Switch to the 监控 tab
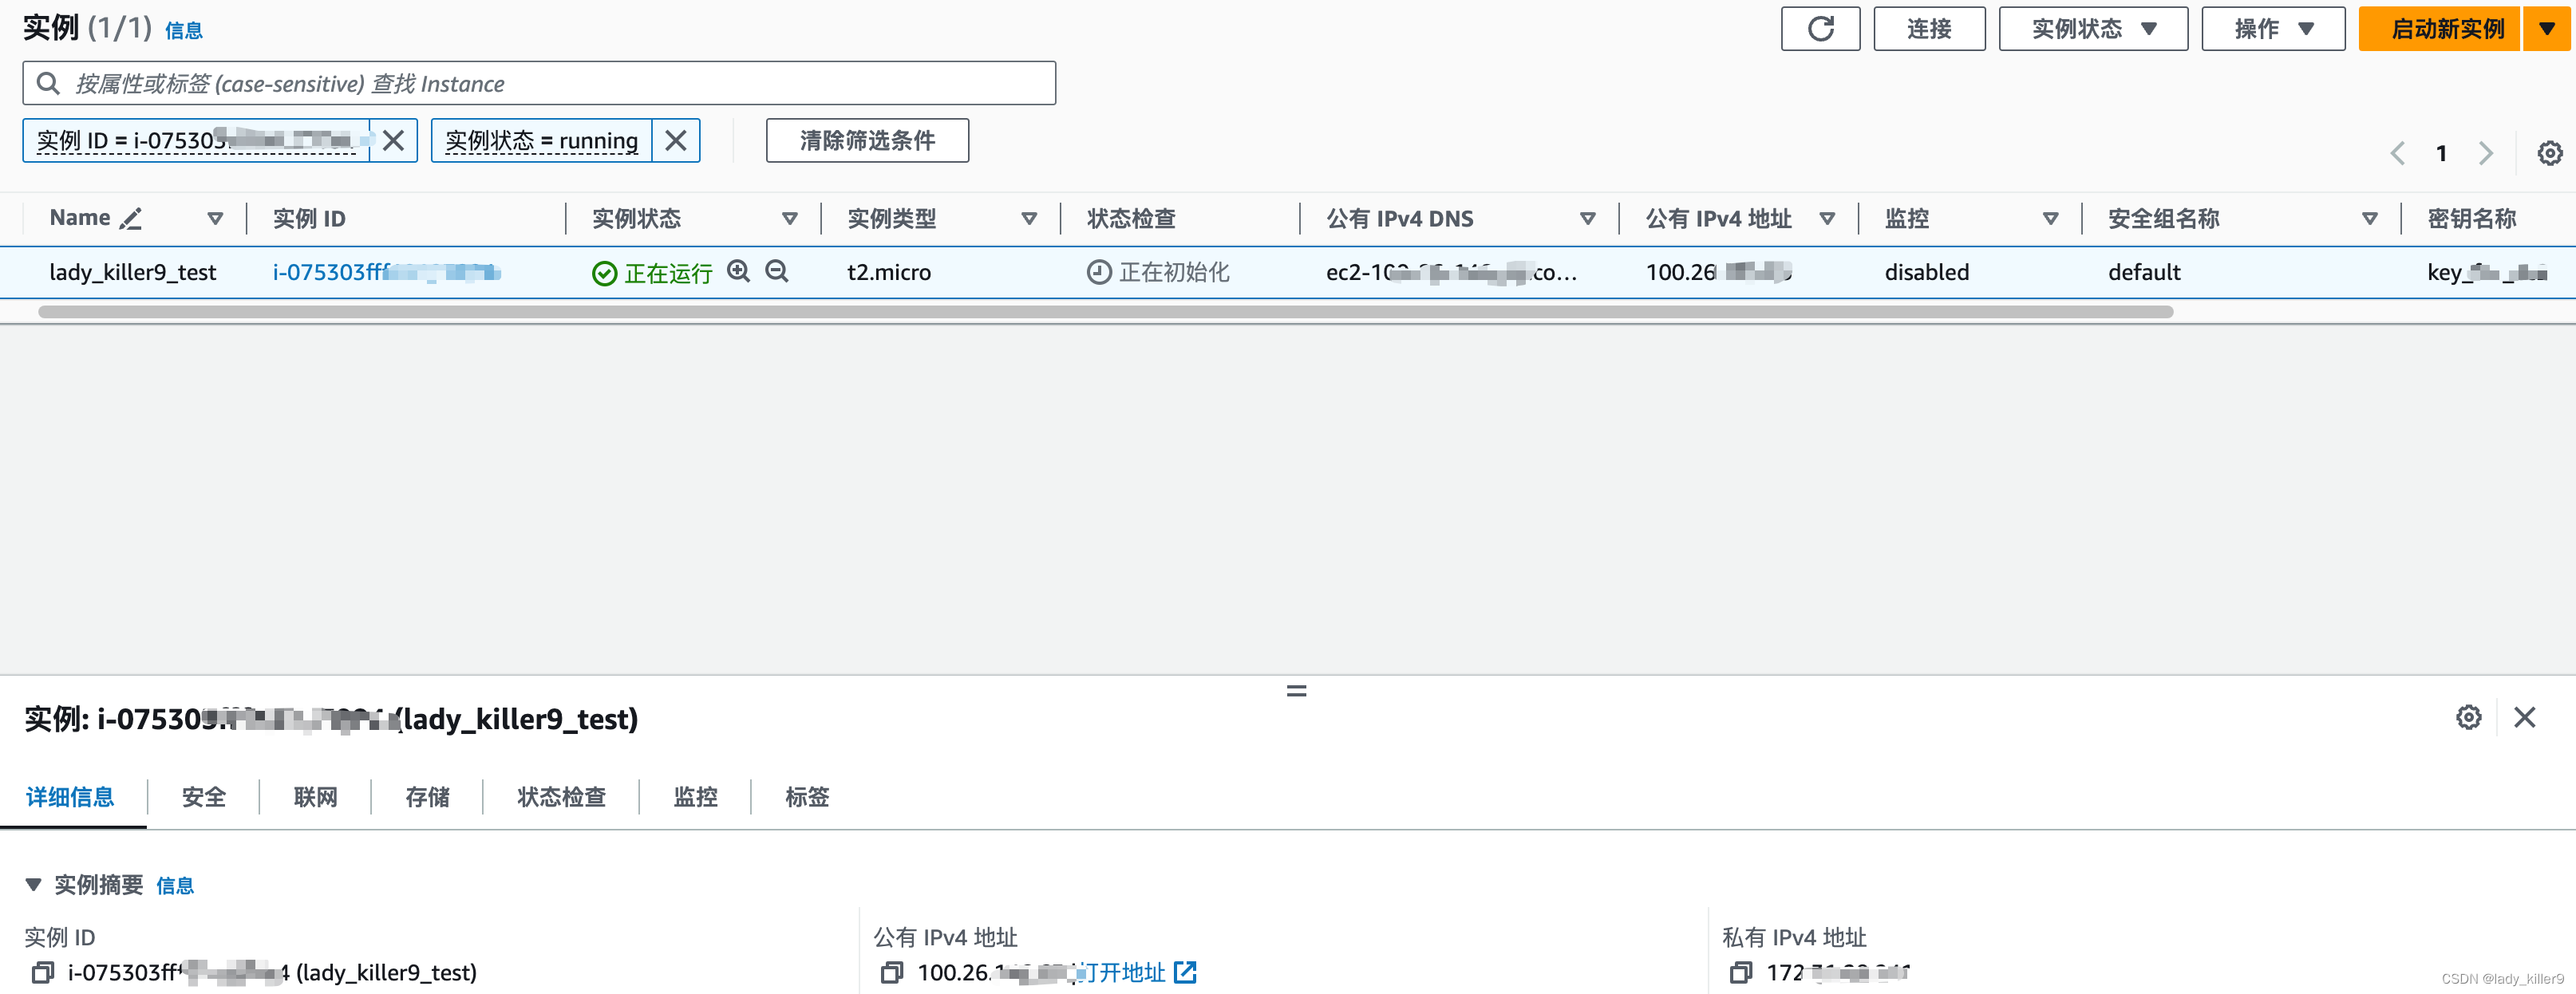This screenshot has height=994, width=2576. (x=696, y=797)
